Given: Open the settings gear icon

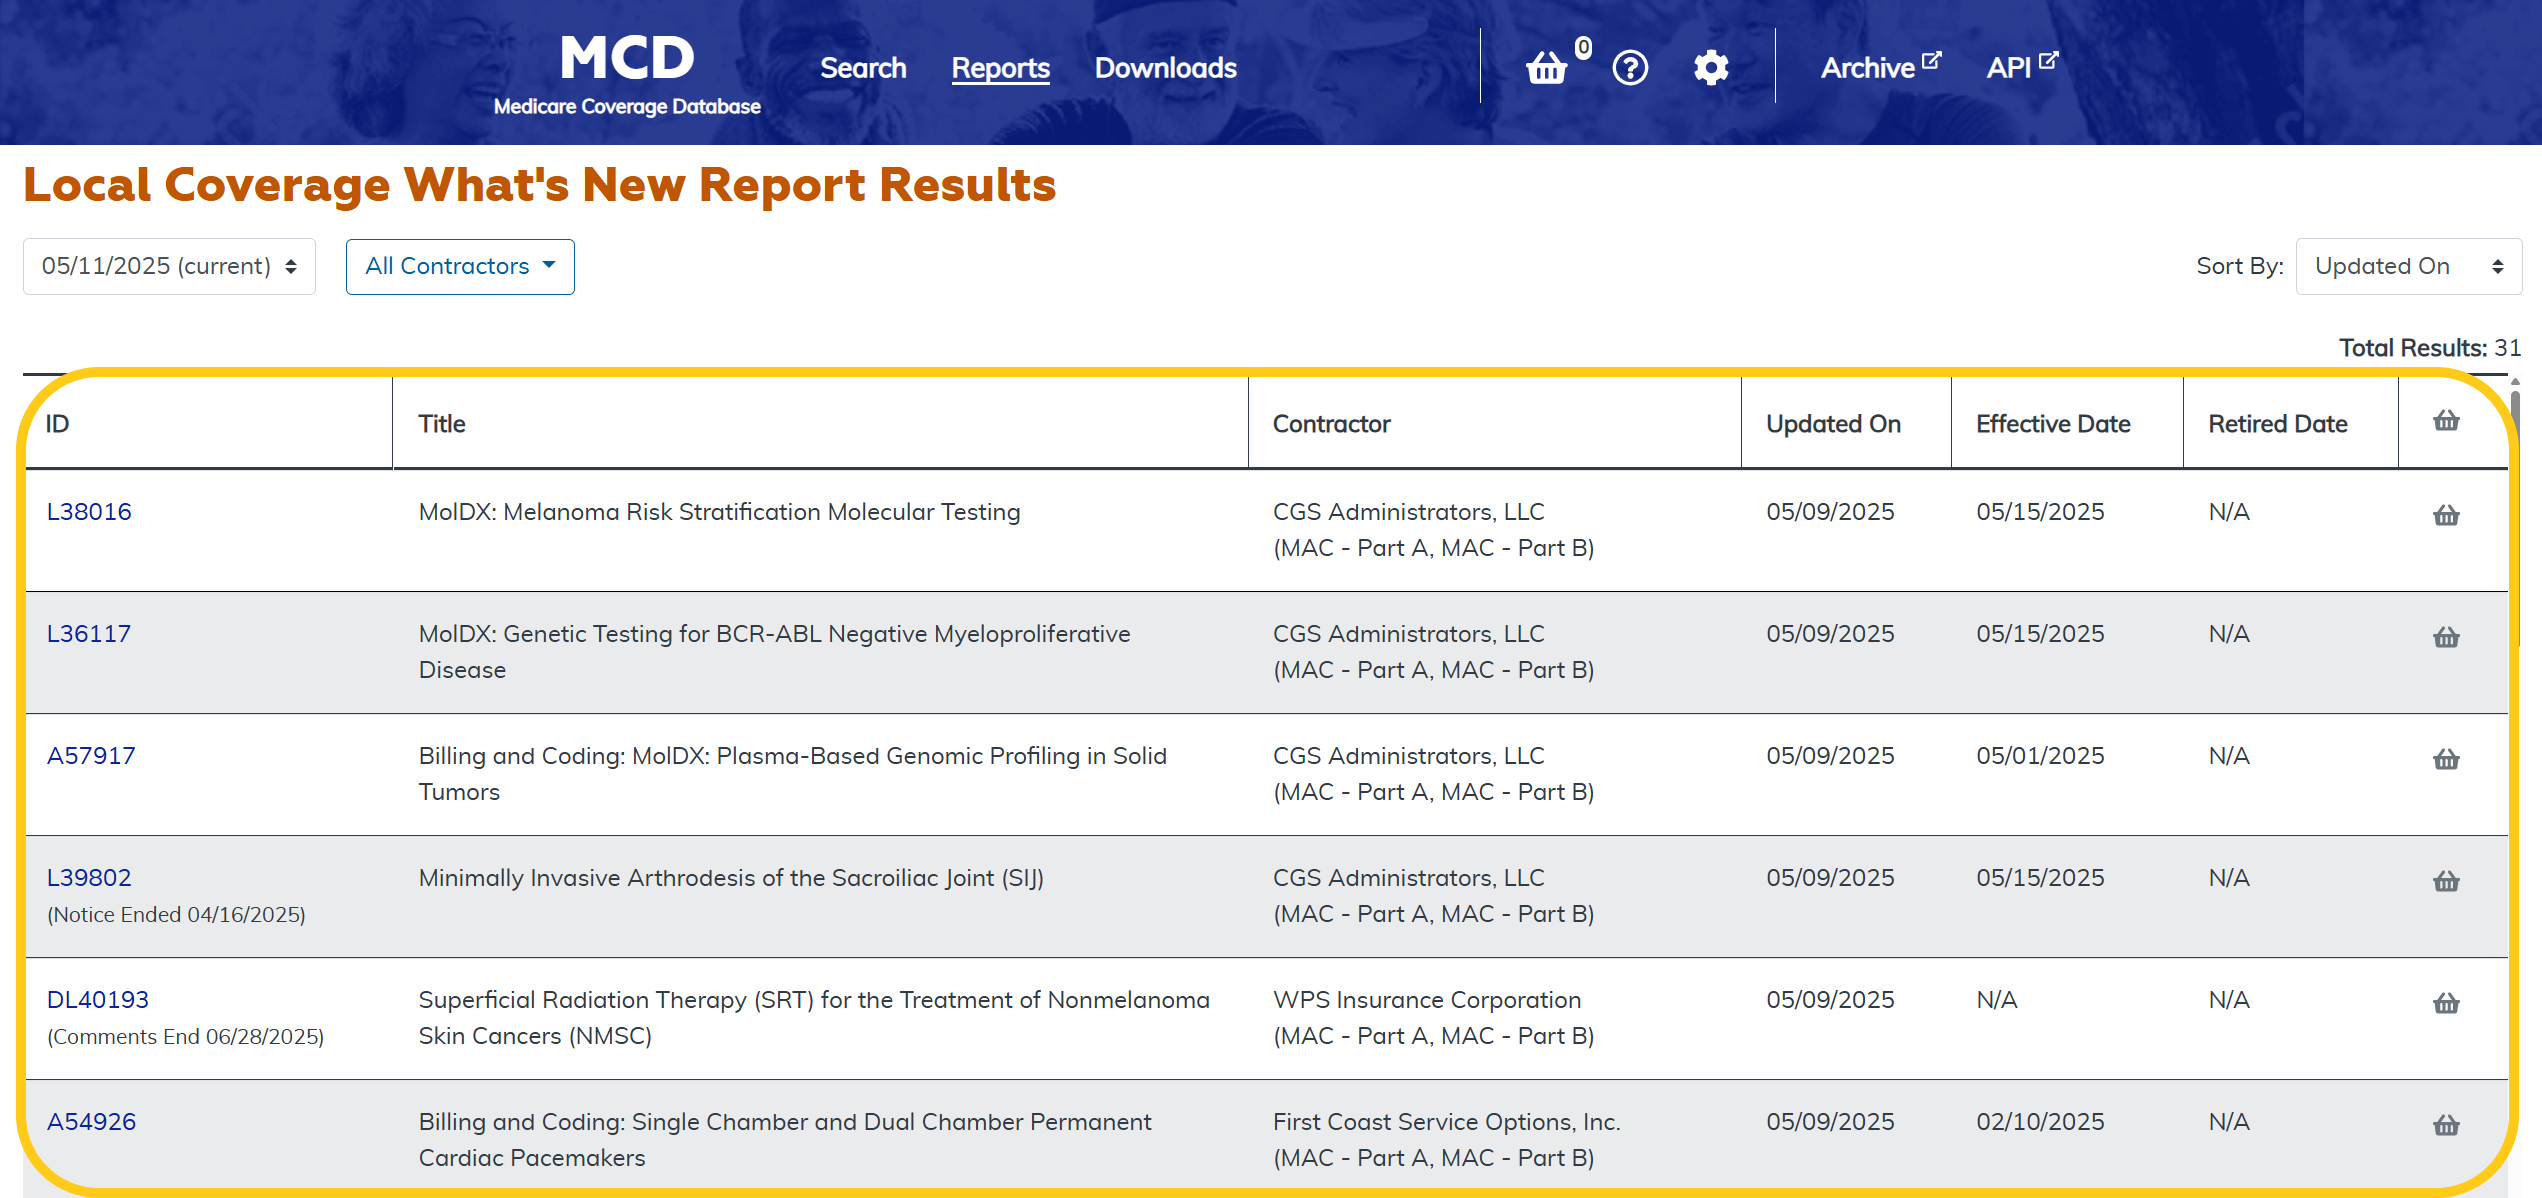Looking at the screenshot, I should click(x=1711, y=68).
